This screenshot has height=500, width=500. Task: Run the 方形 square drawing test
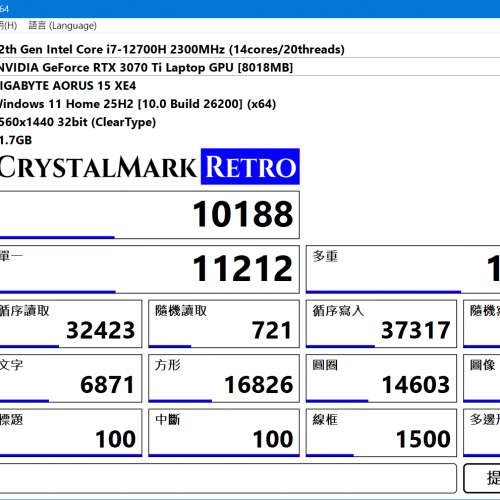tap(224, 378)
